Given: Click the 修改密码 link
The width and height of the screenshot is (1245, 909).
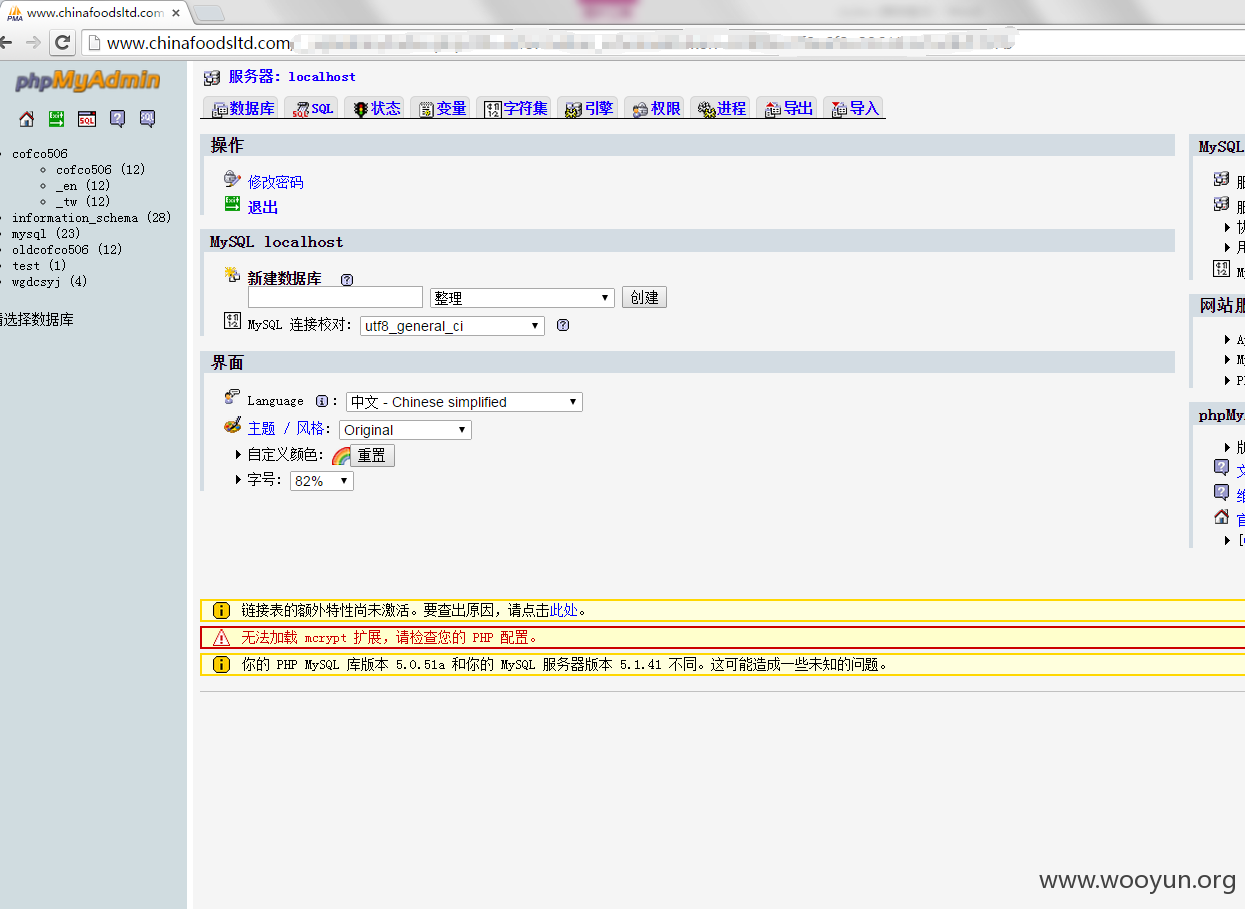Looking at the screenshot, I should (x=275, y=182).
